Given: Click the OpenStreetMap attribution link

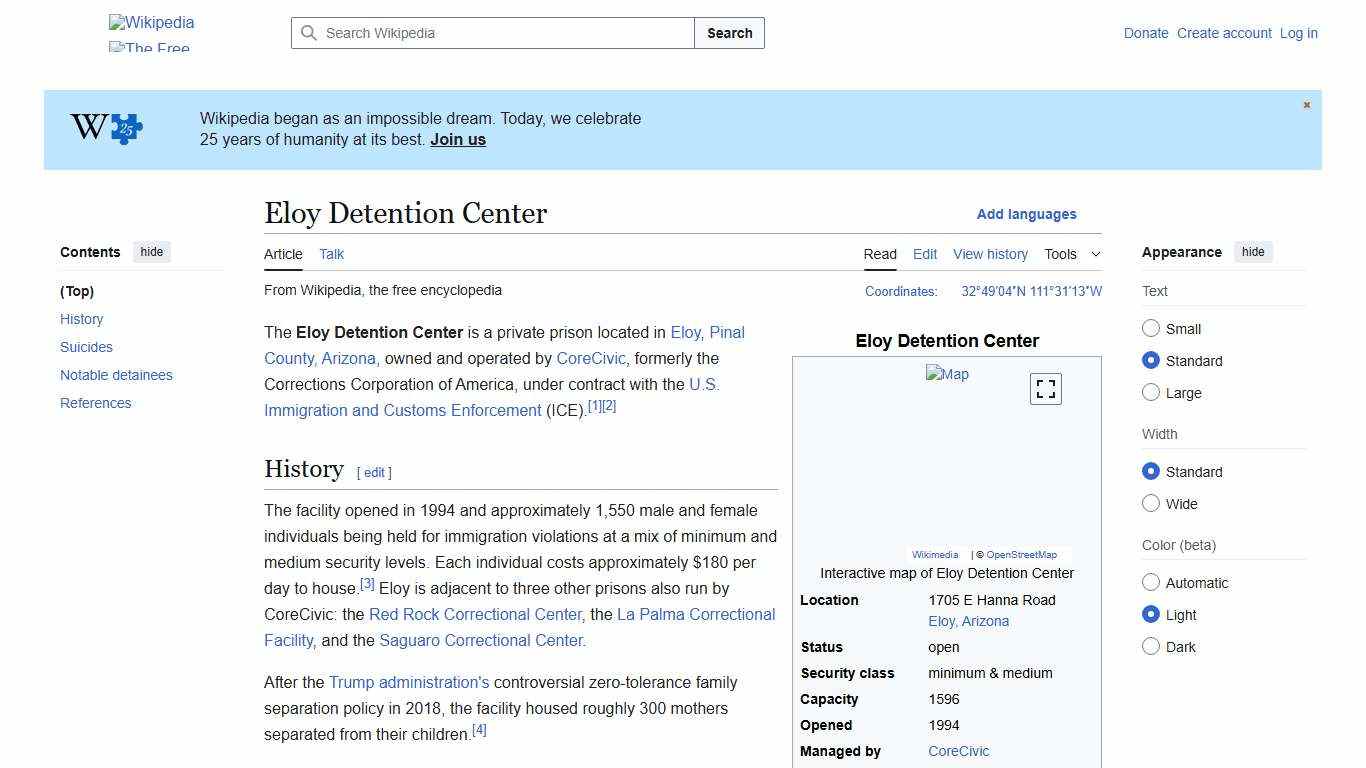Looking at the screenshot, I should pos(1020,554).
